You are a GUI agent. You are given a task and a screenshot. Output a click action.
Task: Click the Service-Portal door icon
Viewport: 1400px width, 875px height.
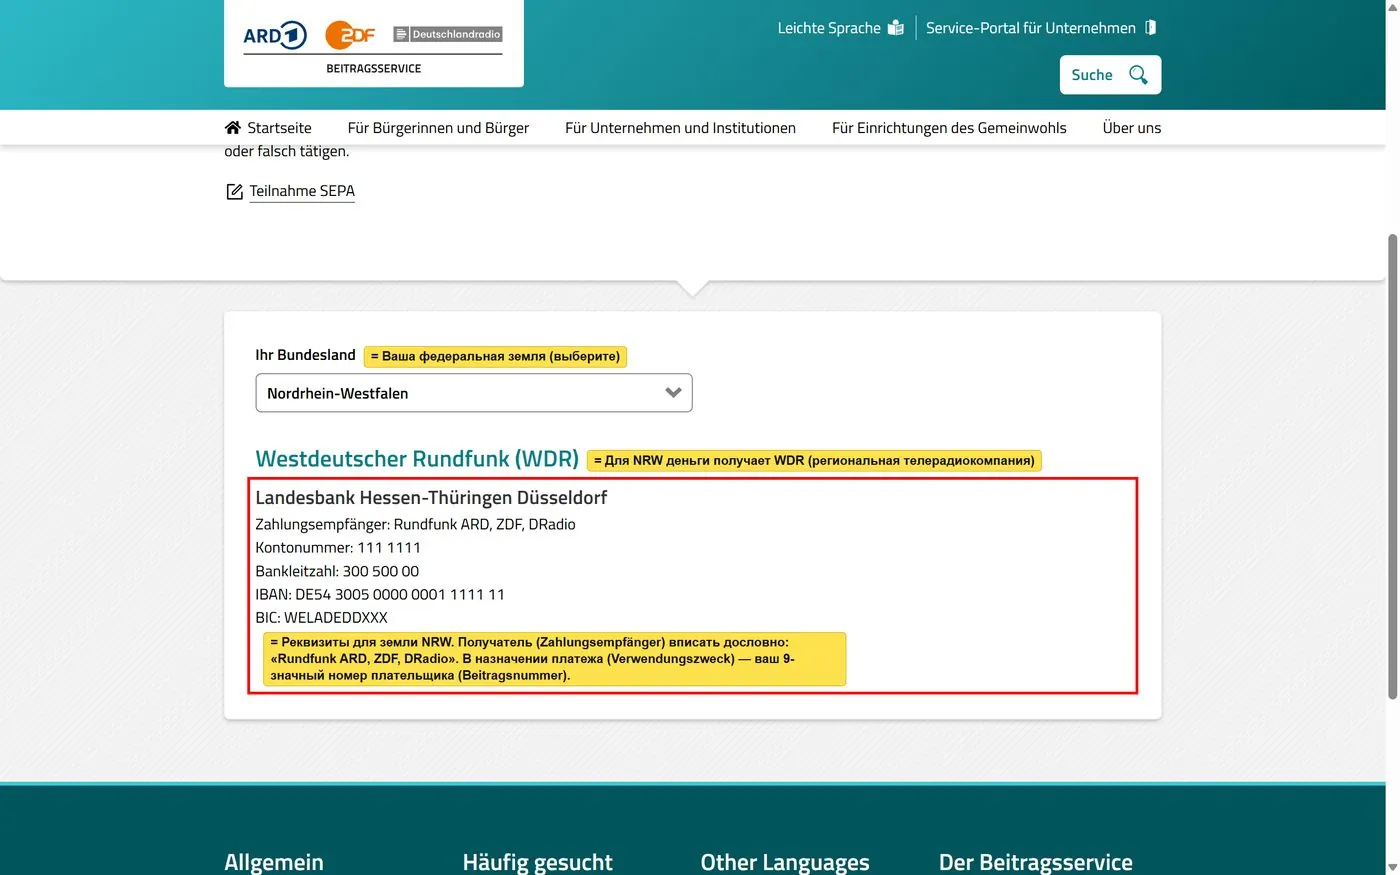[x=1150, y=27]
